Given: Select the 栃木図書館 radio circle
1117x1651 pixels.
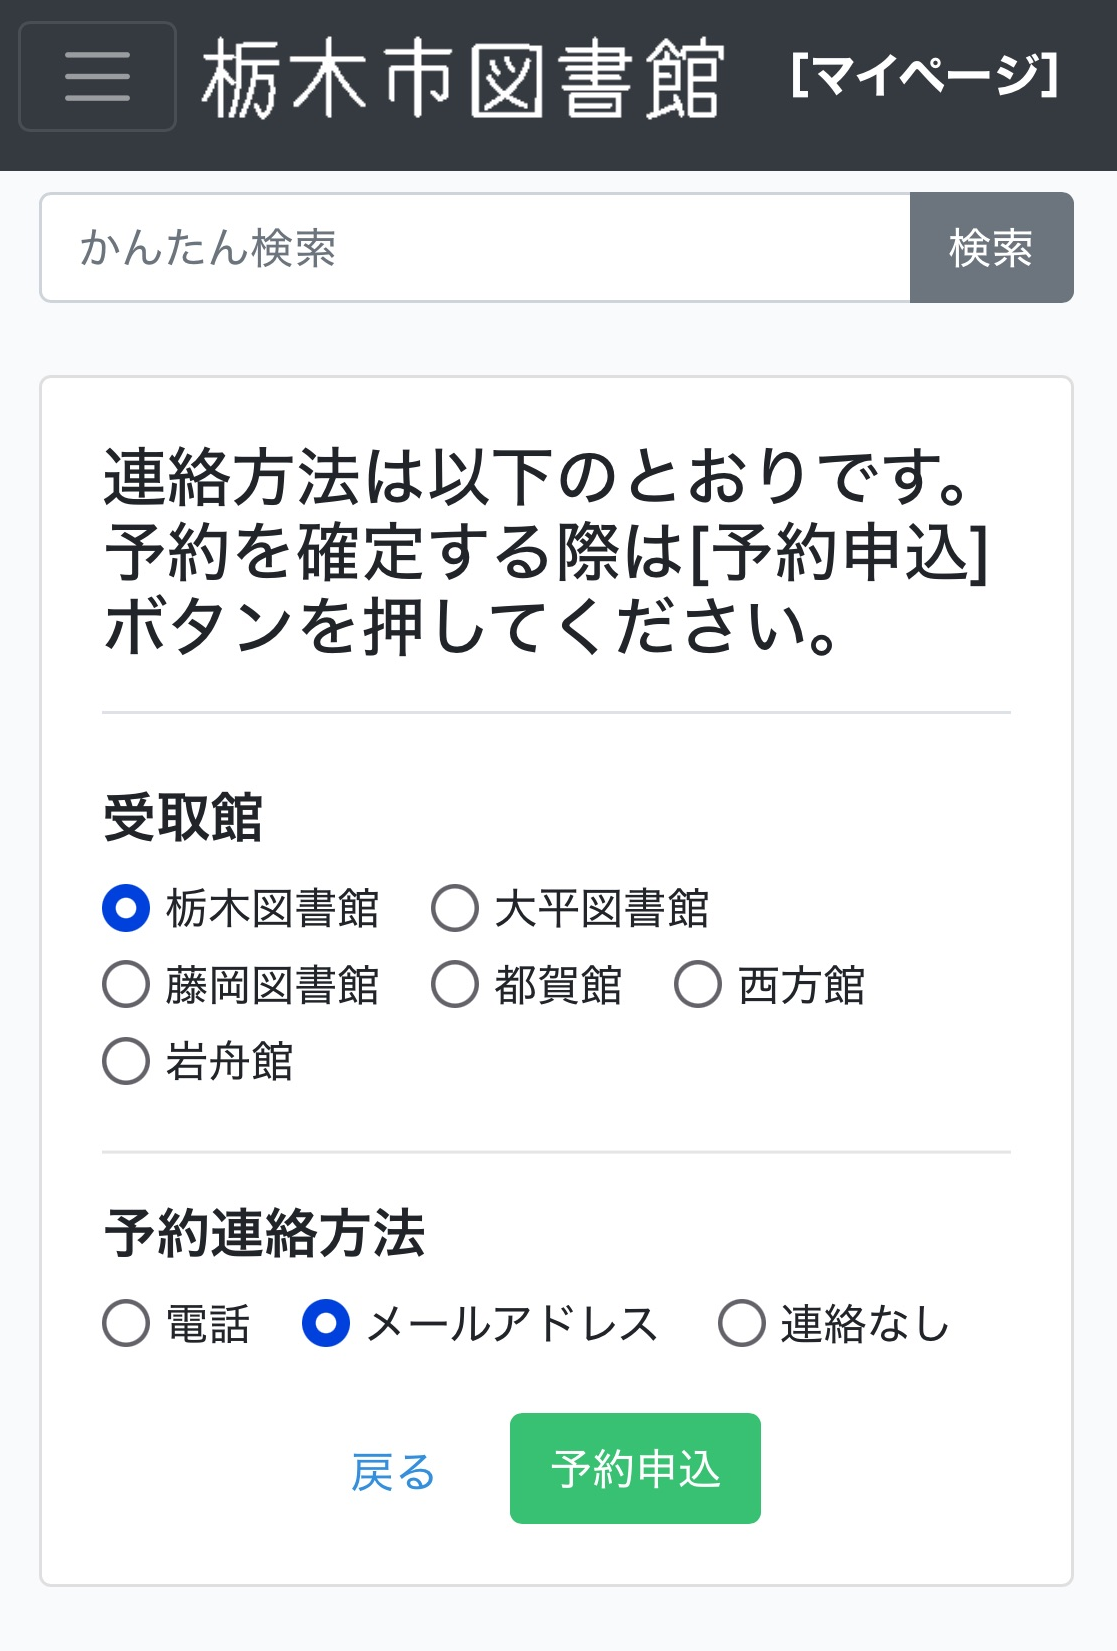Looking at the screenshot, I should click(x=126, y=908).
